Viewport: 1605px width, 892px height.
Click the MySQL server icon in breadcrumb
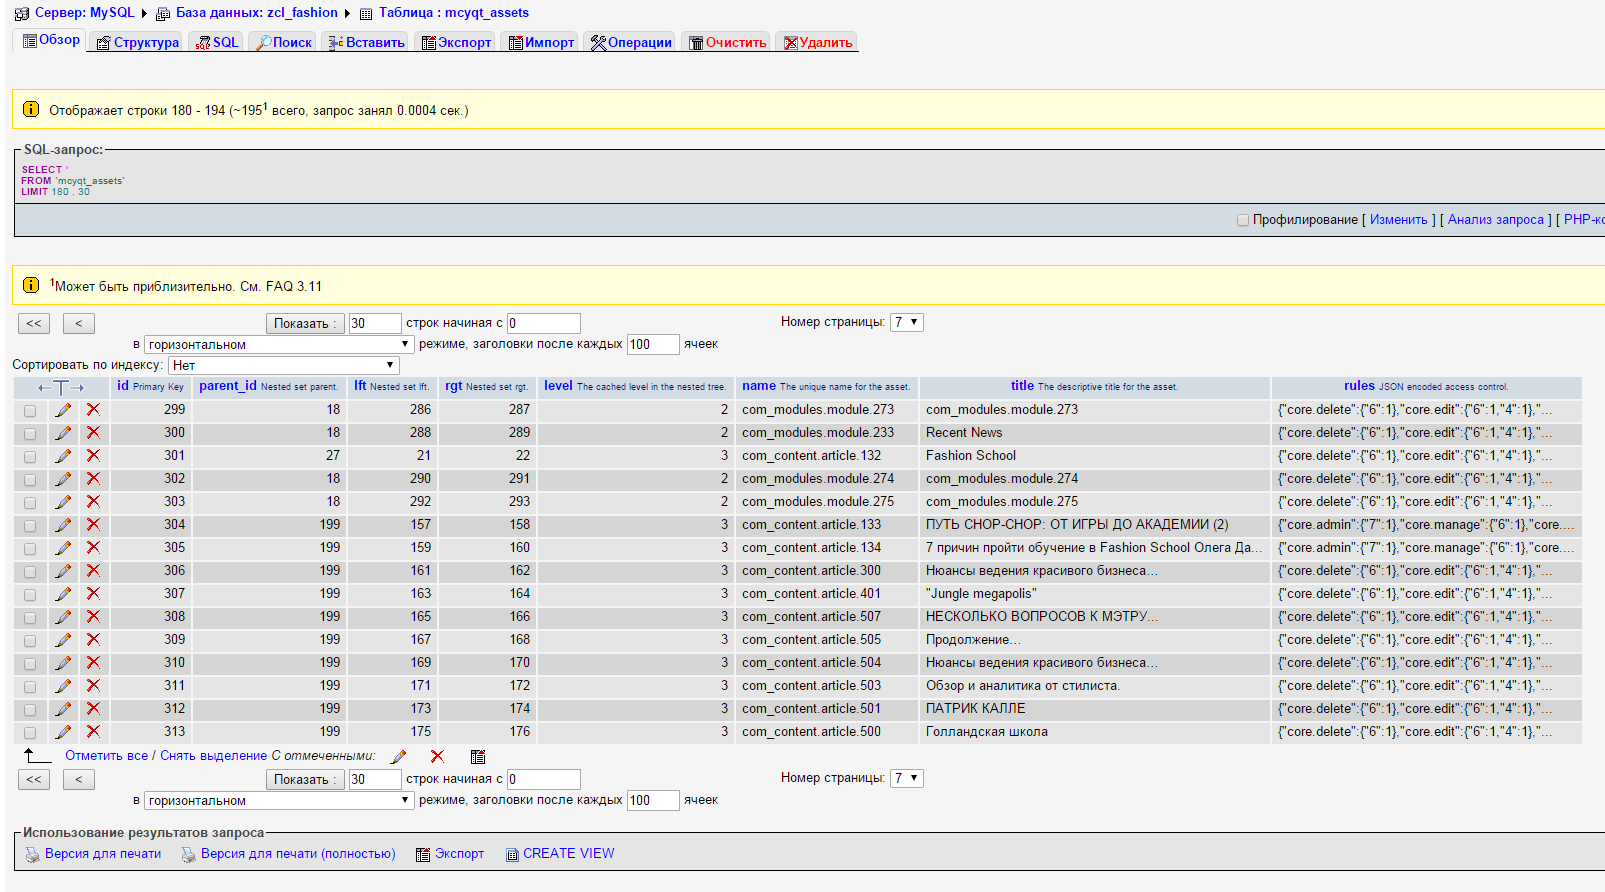[x=22, y=14]
